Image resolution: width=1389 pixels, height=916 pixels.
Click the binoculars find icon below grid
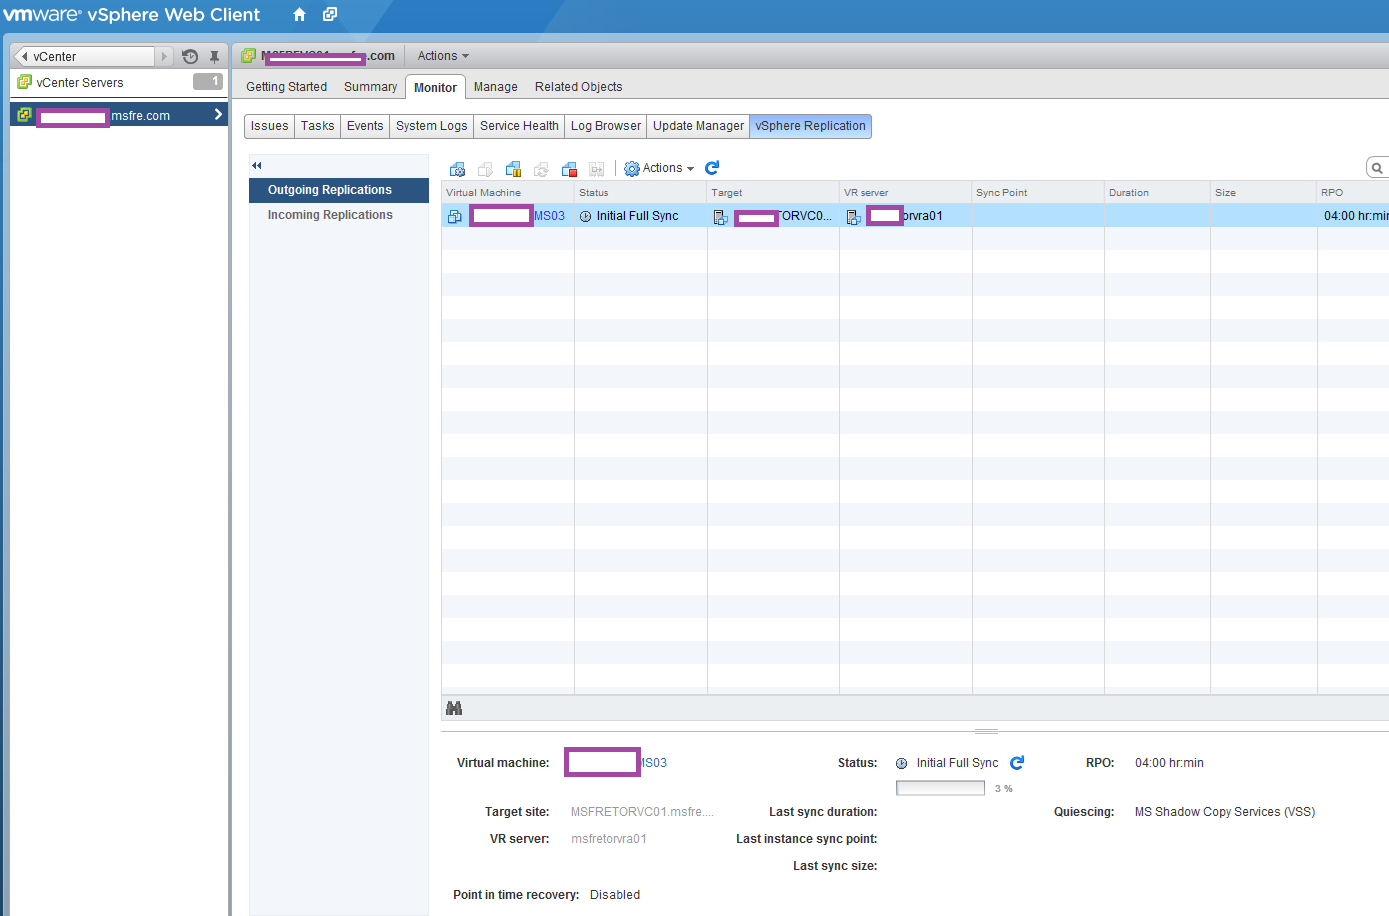point(454,708)
